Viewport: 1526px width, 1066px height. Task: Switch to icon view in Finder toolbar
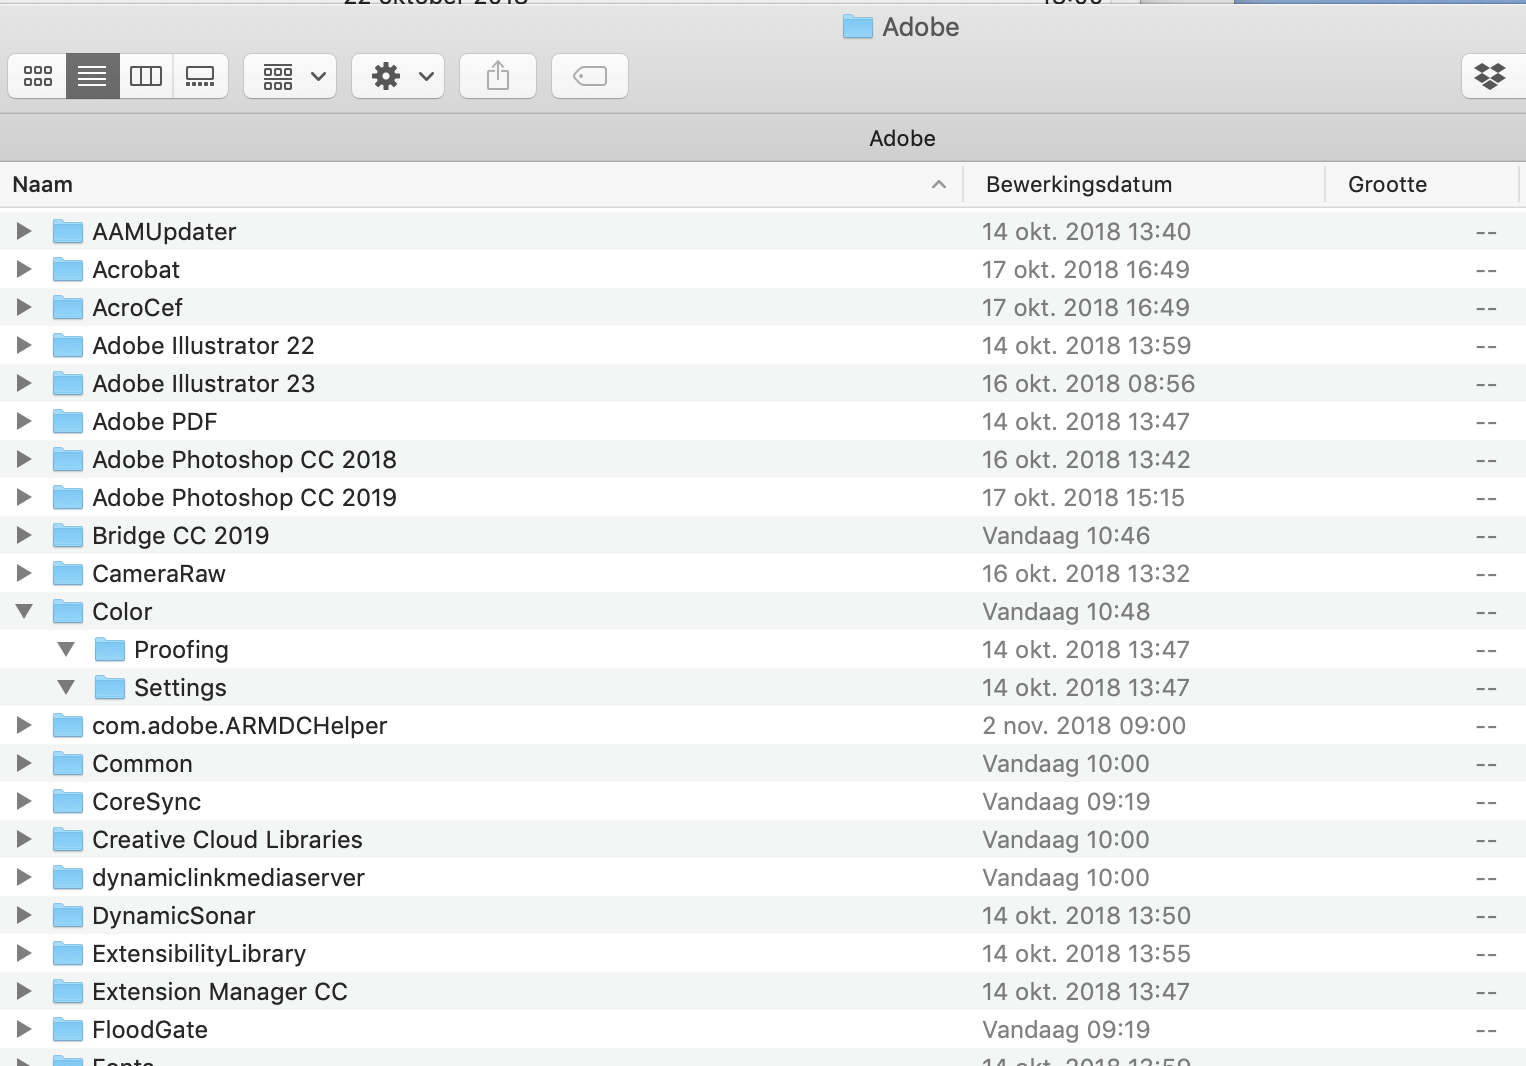[x=38, y=76]
